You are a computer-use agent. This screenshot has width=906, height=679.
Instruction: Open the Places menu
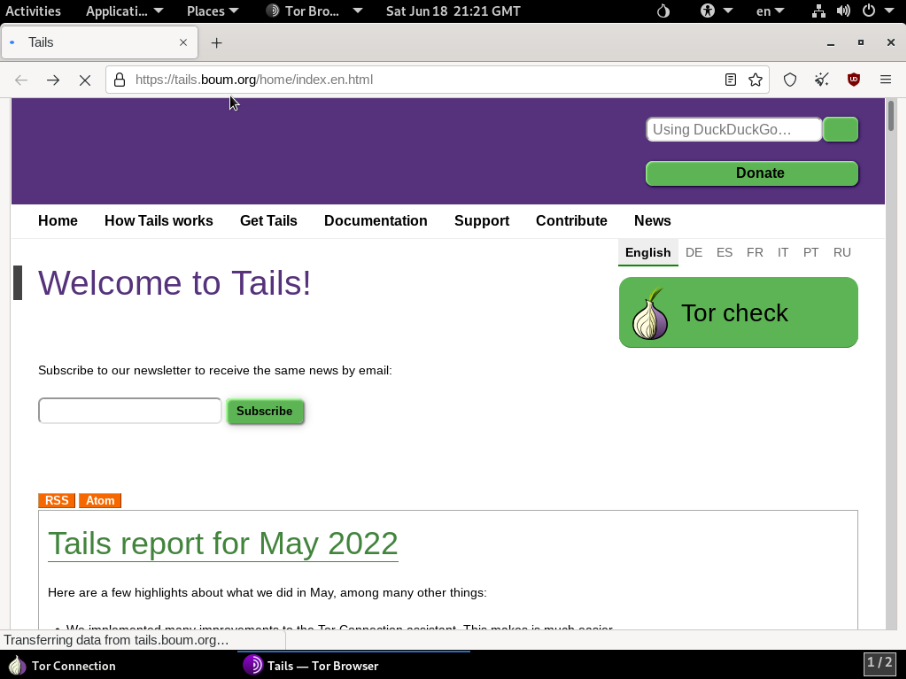212,11
